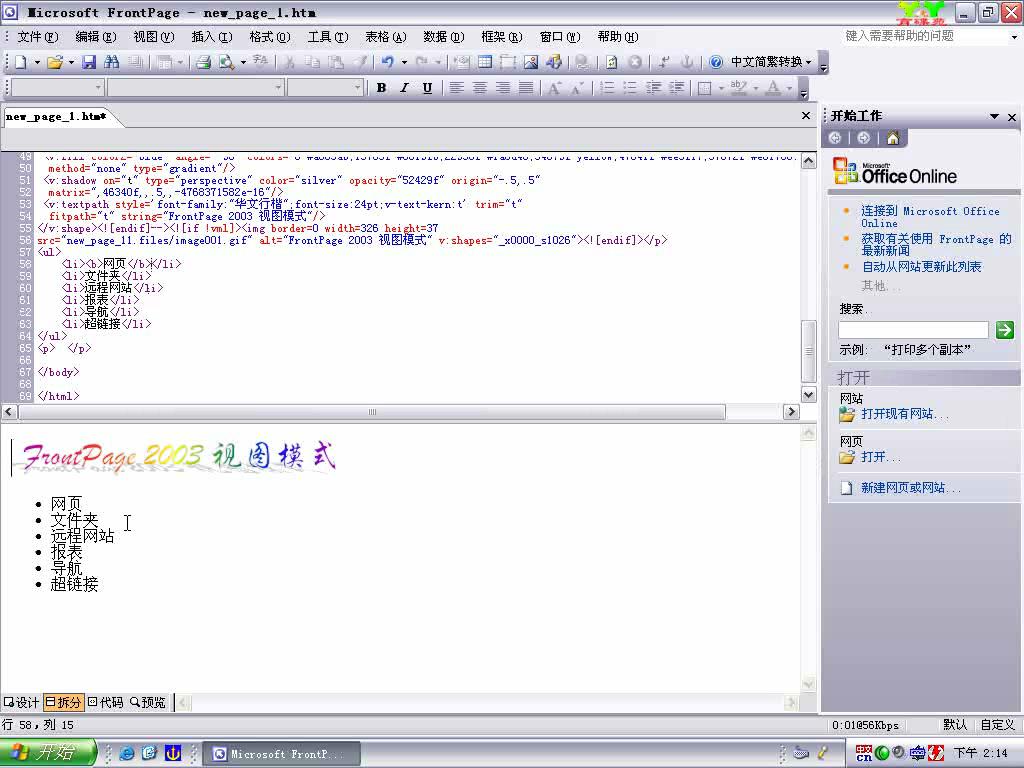1024x768 pixels.
Task: Apply the text highlight color
Action: point(739,88)
